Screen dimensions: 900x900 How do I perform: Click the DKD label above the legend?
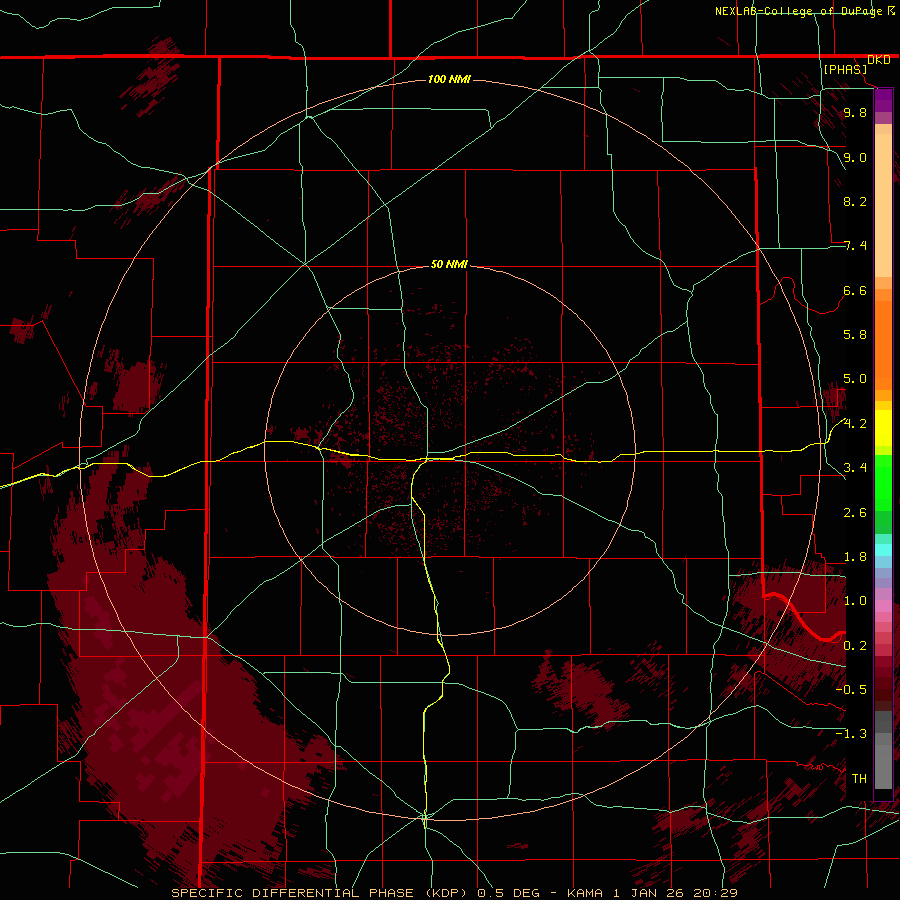(x=878, y=60)
